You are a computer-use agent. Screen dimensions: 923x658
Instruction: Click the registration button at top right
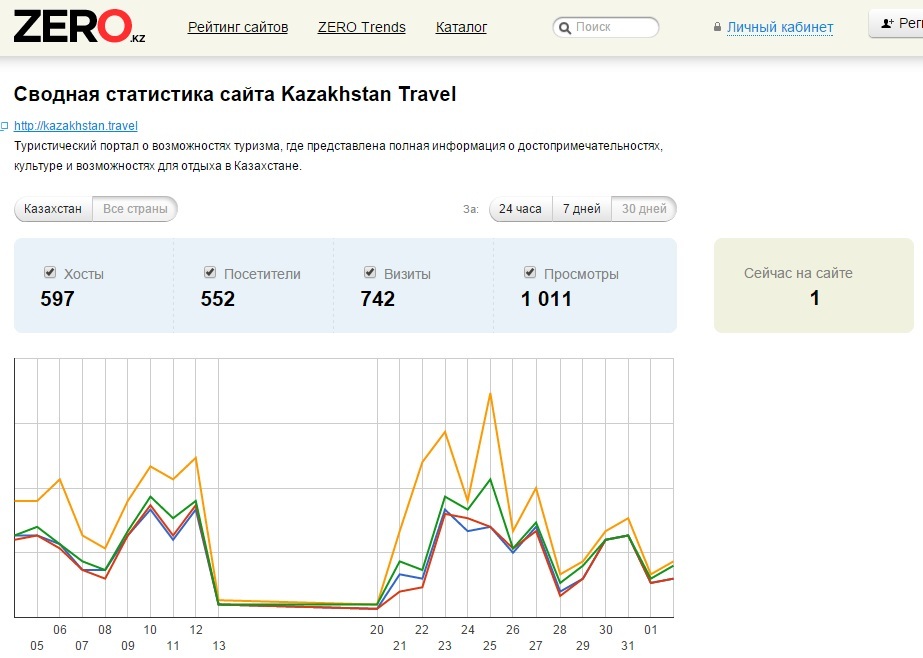896,24
